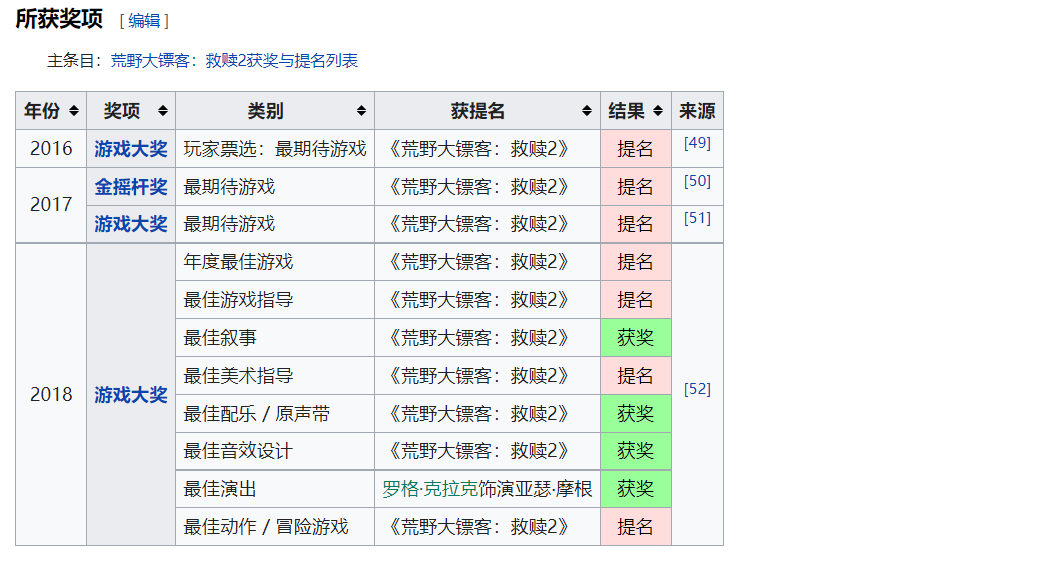This screenshot has height=561, width=1054.
Task: Click 游戏大奖 link in the 2016 row
Action: click(x=131, y=149)
